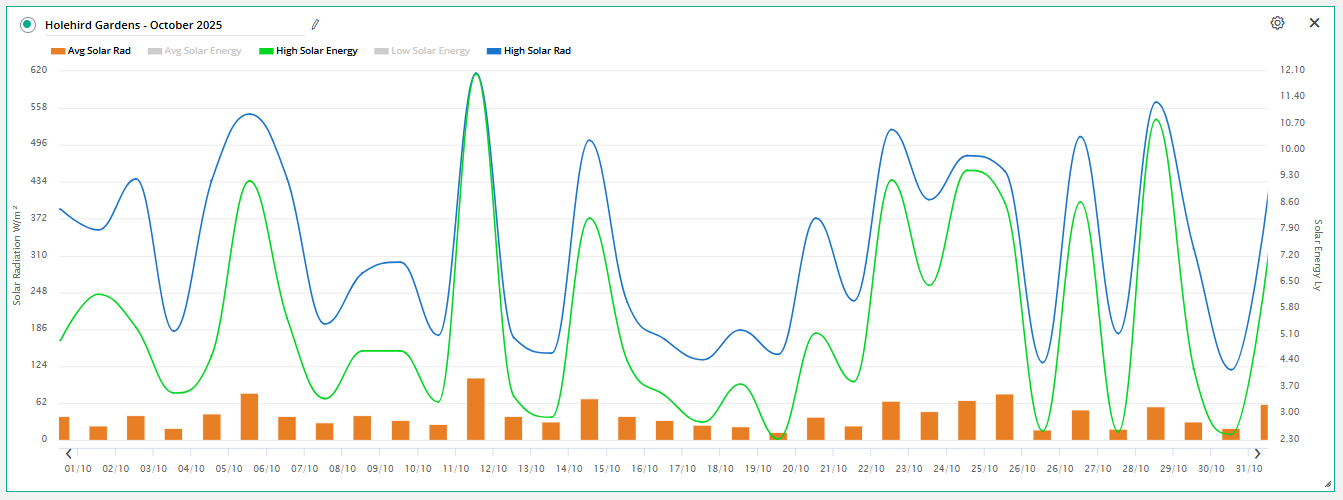Click the 31/10 date label on x-axis

[x=1249, y=468]
